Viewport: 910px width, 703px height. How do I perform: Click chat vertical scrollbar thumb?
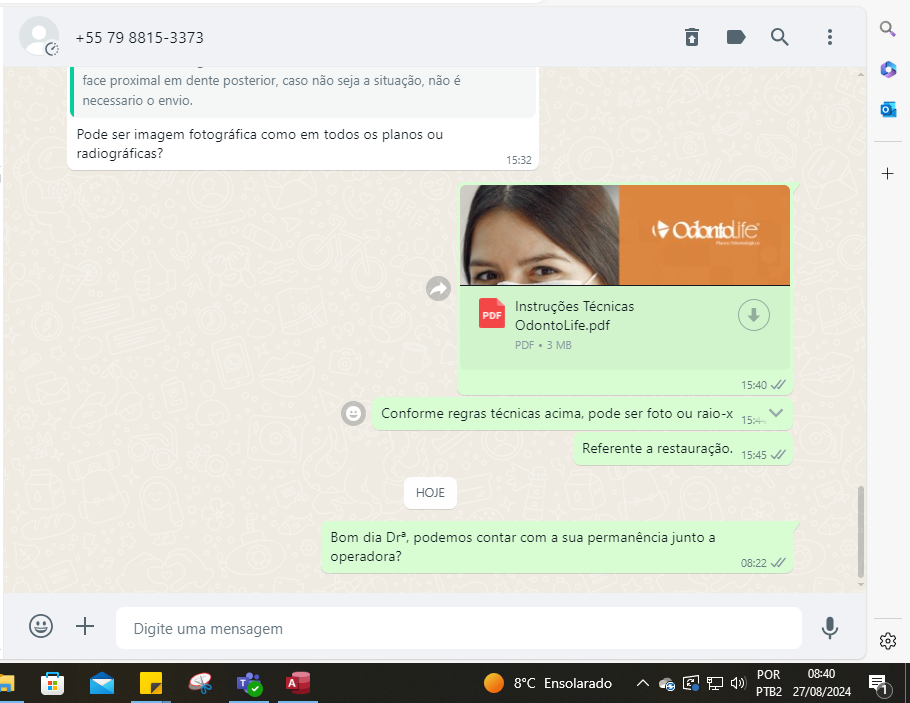861,531
